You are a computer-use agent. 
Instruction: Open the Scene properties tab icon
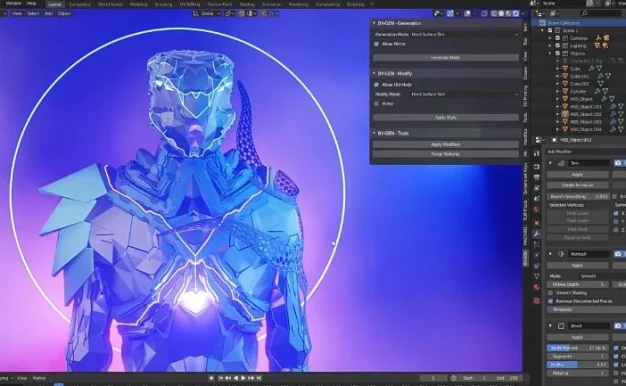(x=537, y=199)
